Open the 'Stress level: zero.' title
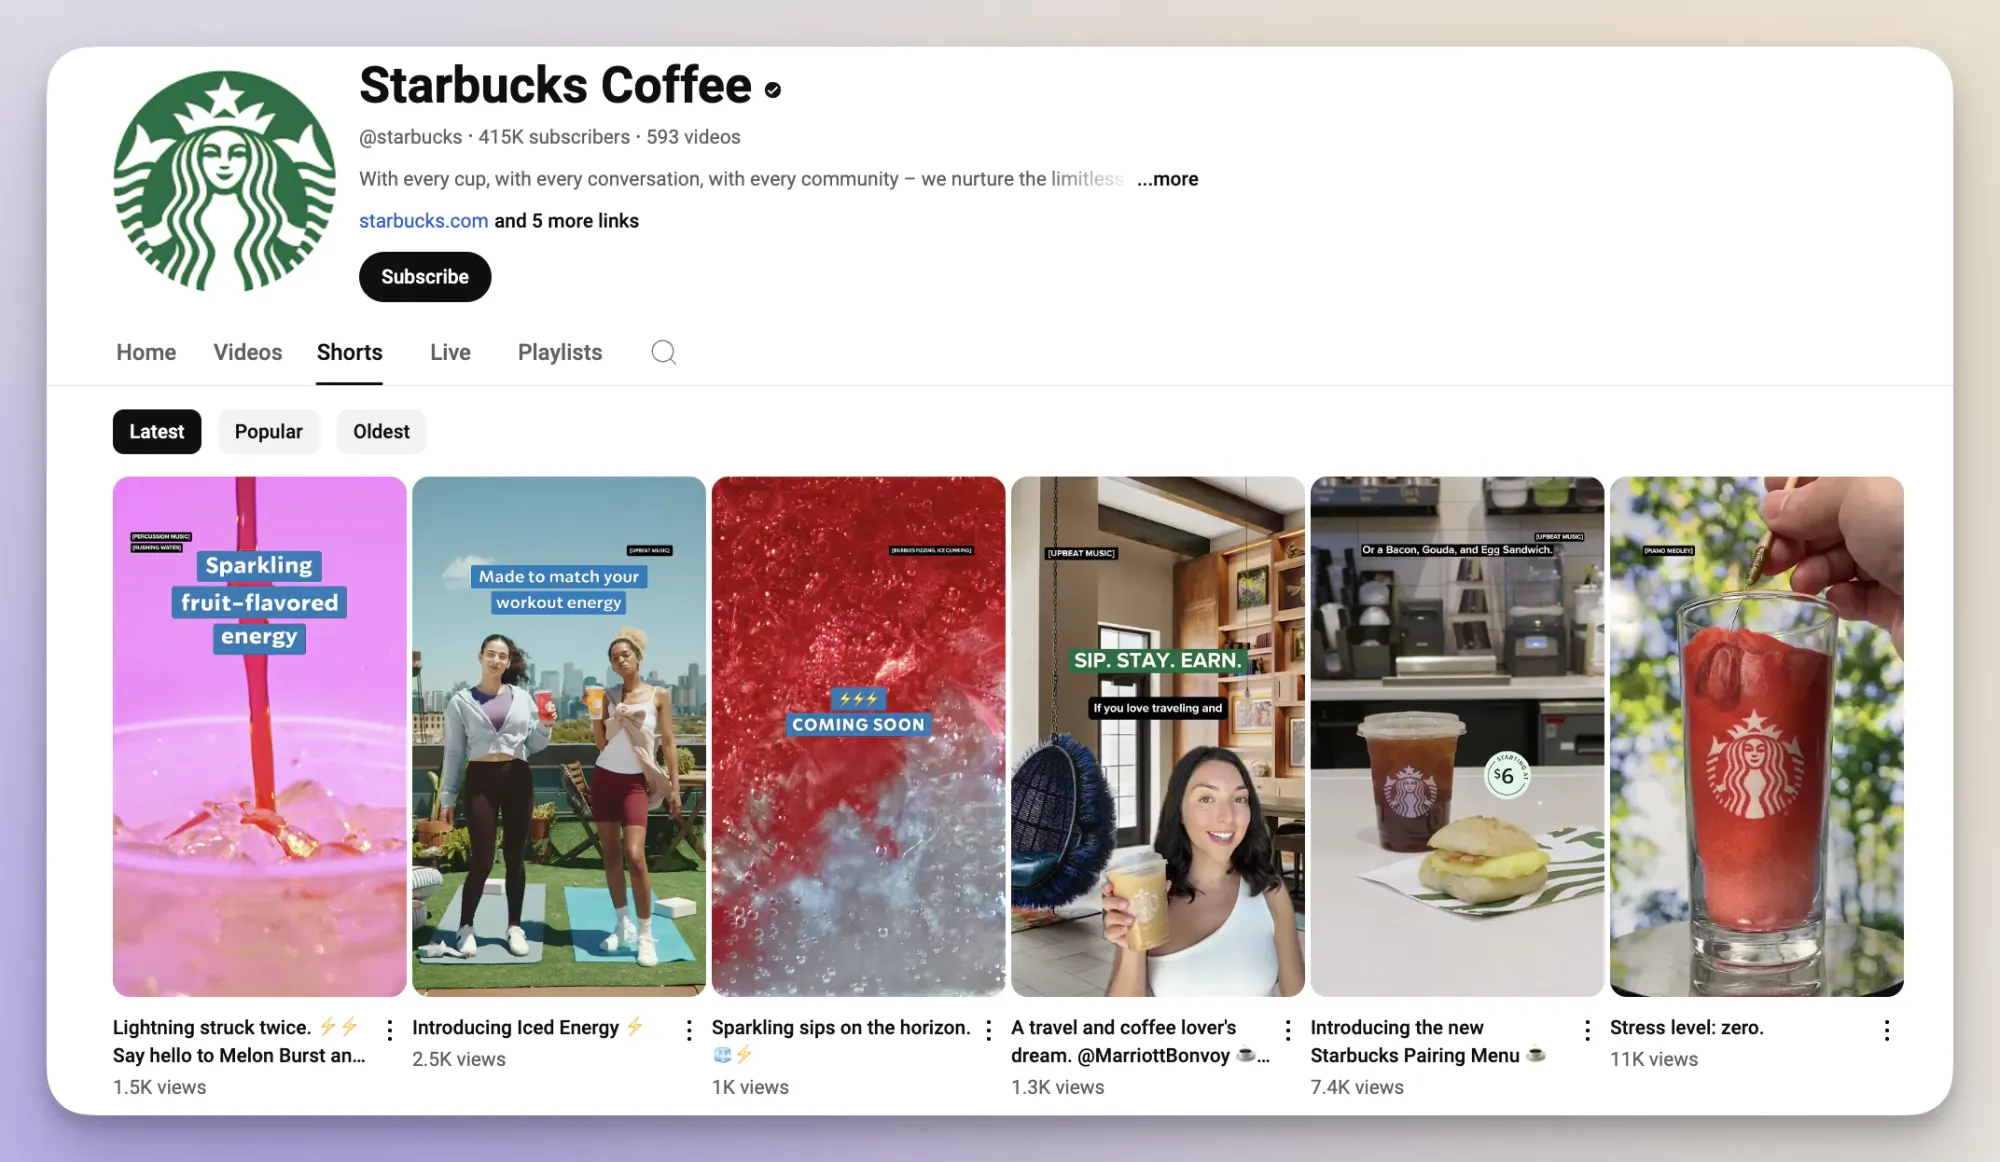 [1687, 1027]
